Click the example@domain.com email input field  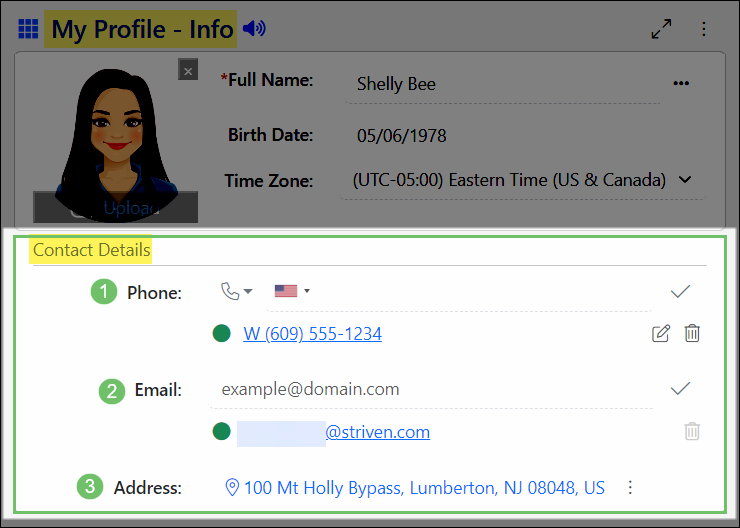(x=431, y=390)
